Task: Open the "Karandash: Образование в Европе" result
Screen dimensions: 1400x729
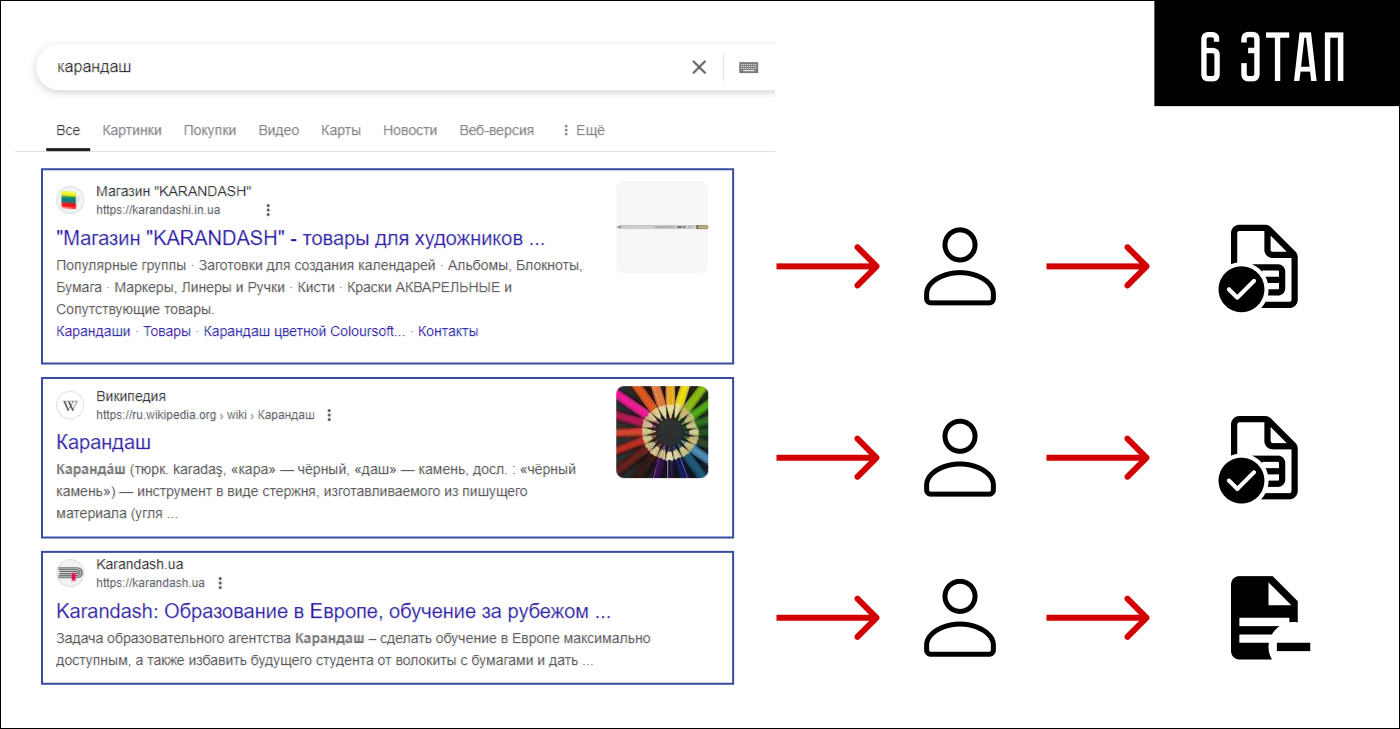Action: point(334,611)
